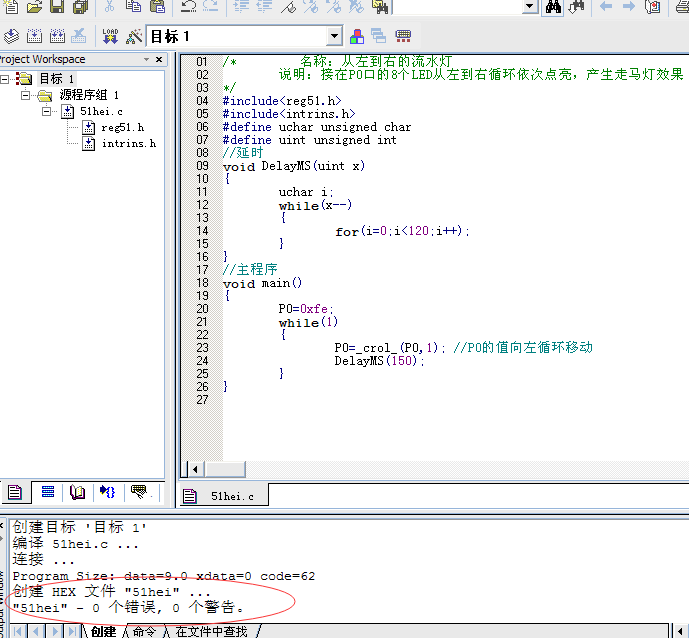
Task: Clear all bookmarks
Action: coord(356,6)
